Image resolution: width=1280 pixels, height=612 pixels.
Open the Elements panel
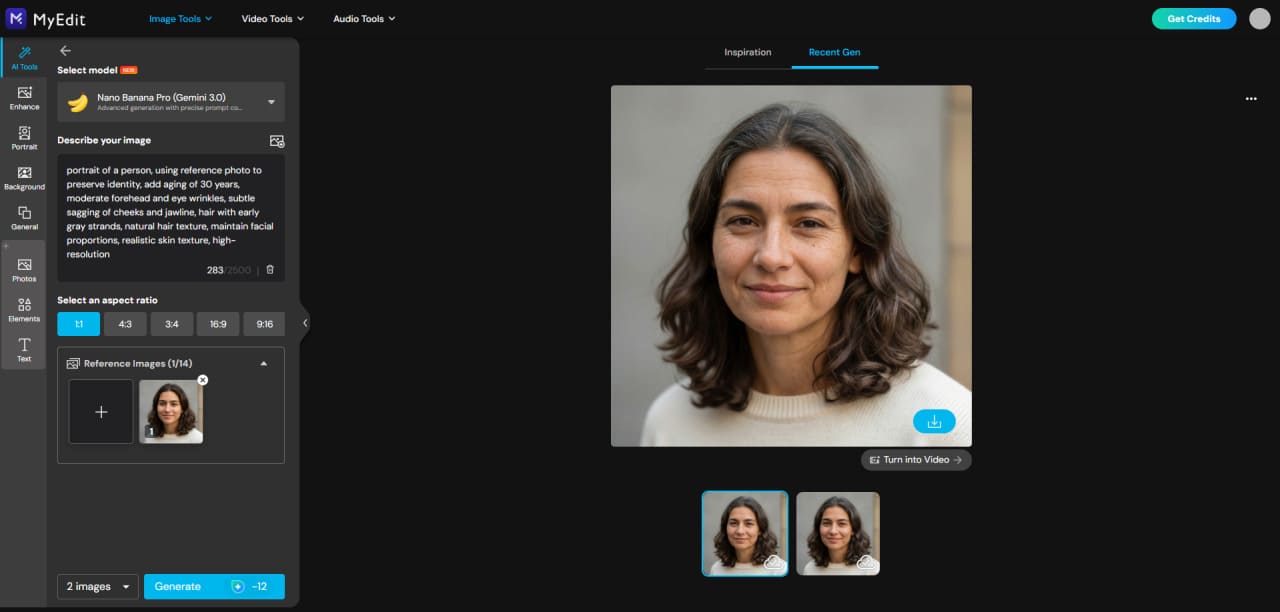point(24,310)
